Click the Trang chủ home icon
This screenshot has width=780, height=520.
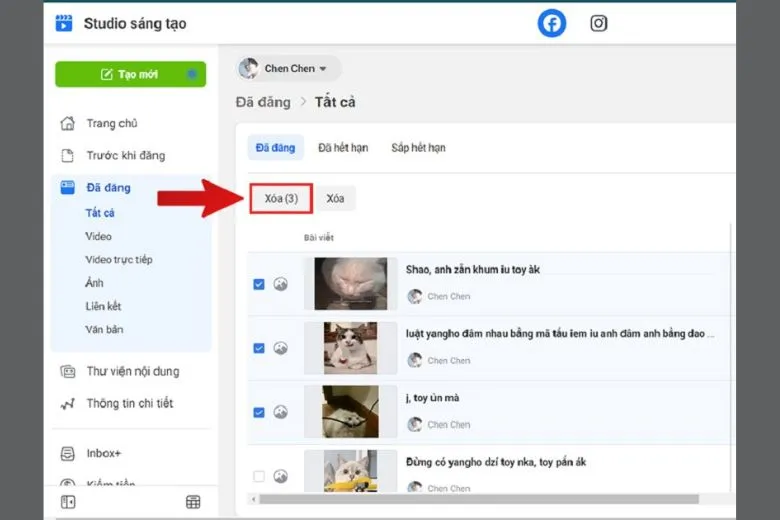[x=68, y=123]
